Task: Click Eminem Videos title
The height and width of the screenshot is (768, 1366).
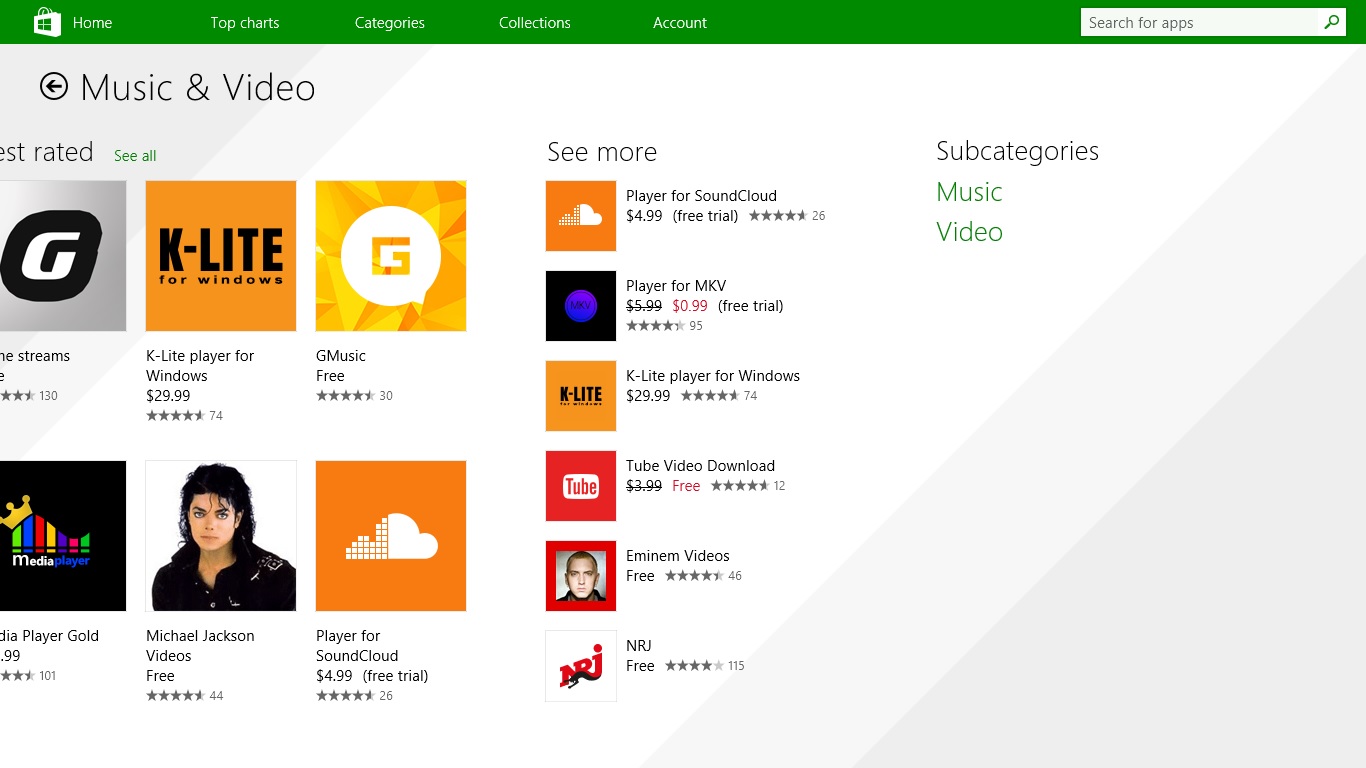Action: 678,556
